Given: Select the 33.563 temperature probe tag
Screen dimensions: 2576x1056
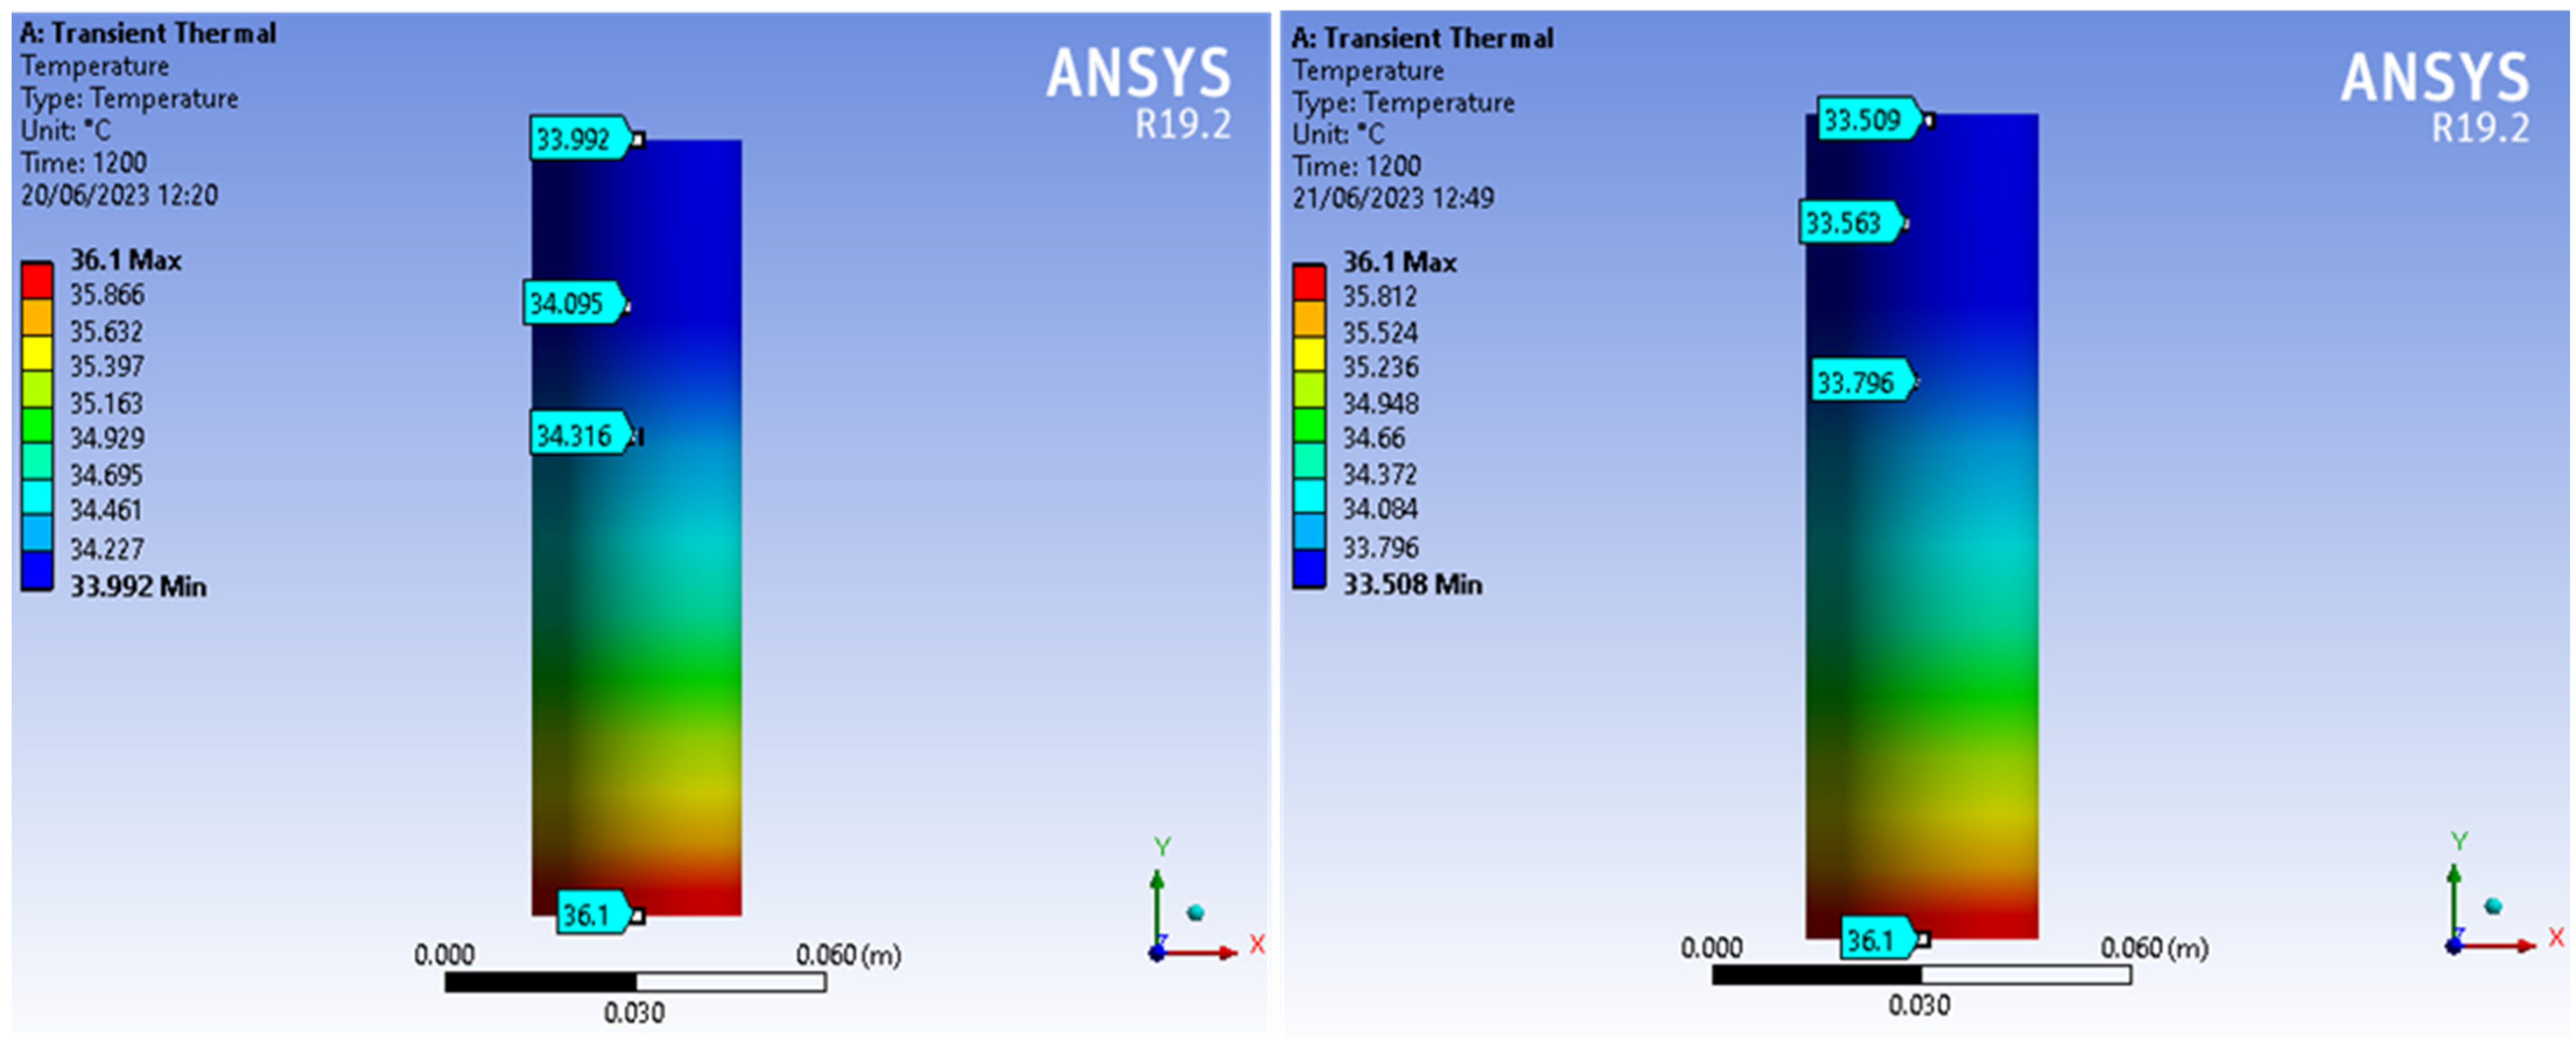Looking at the screenshot, I should click(1849, 222).
